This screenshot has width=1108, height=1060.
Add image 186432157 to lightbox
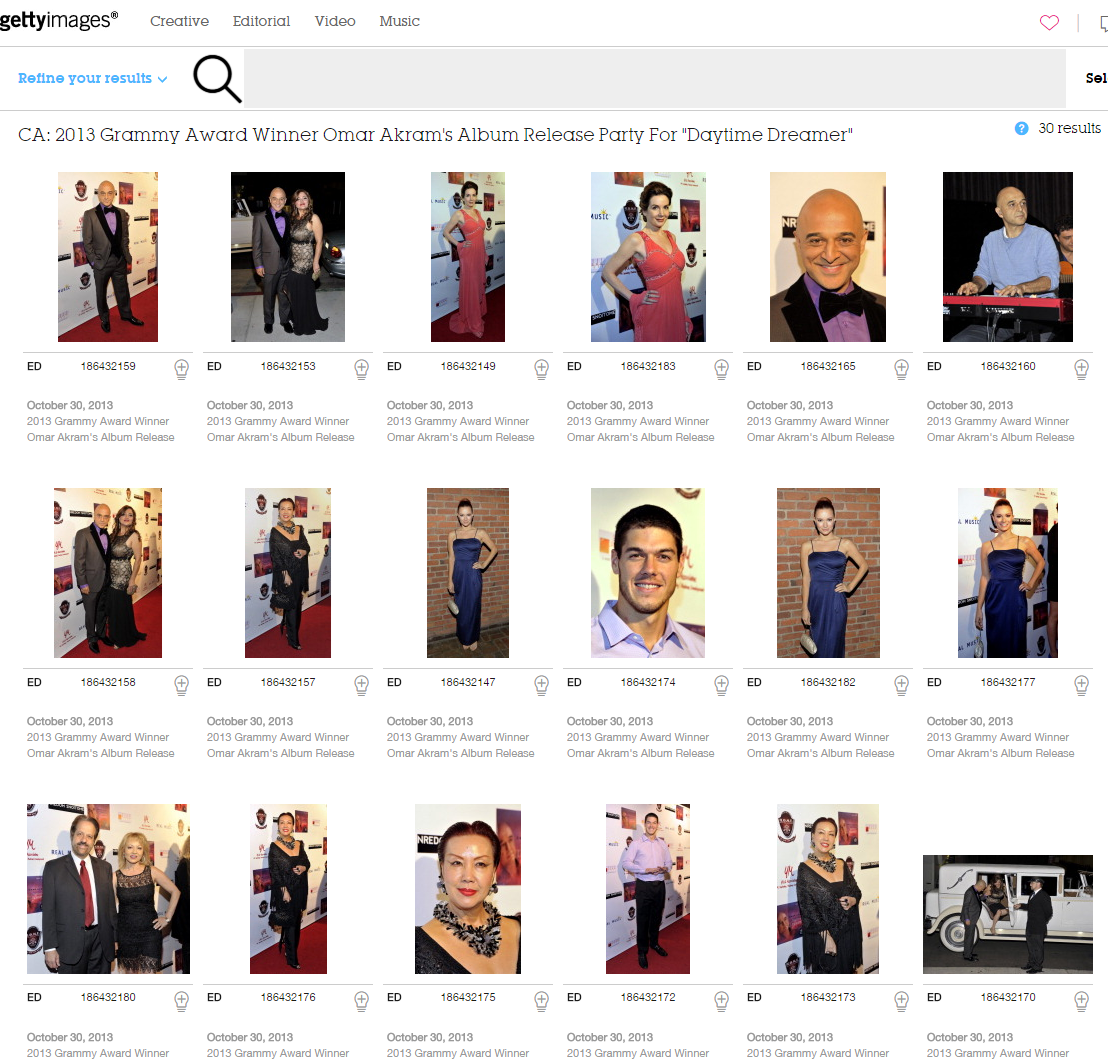tap(361, 684)
